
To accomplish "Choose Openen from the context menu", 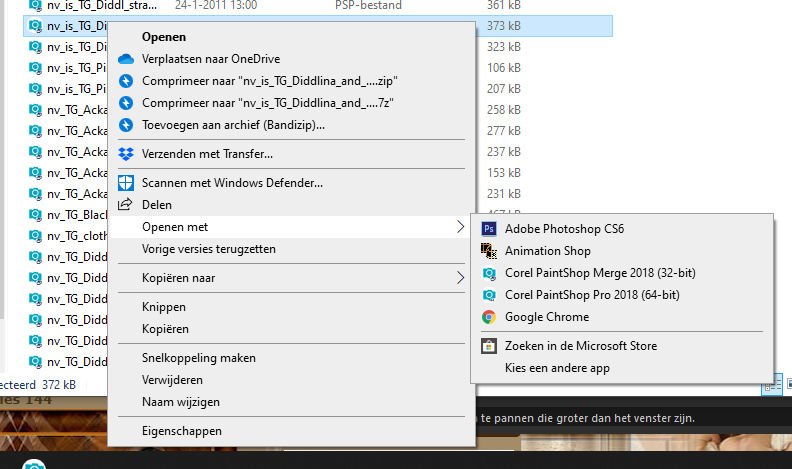I will [164, 37].
